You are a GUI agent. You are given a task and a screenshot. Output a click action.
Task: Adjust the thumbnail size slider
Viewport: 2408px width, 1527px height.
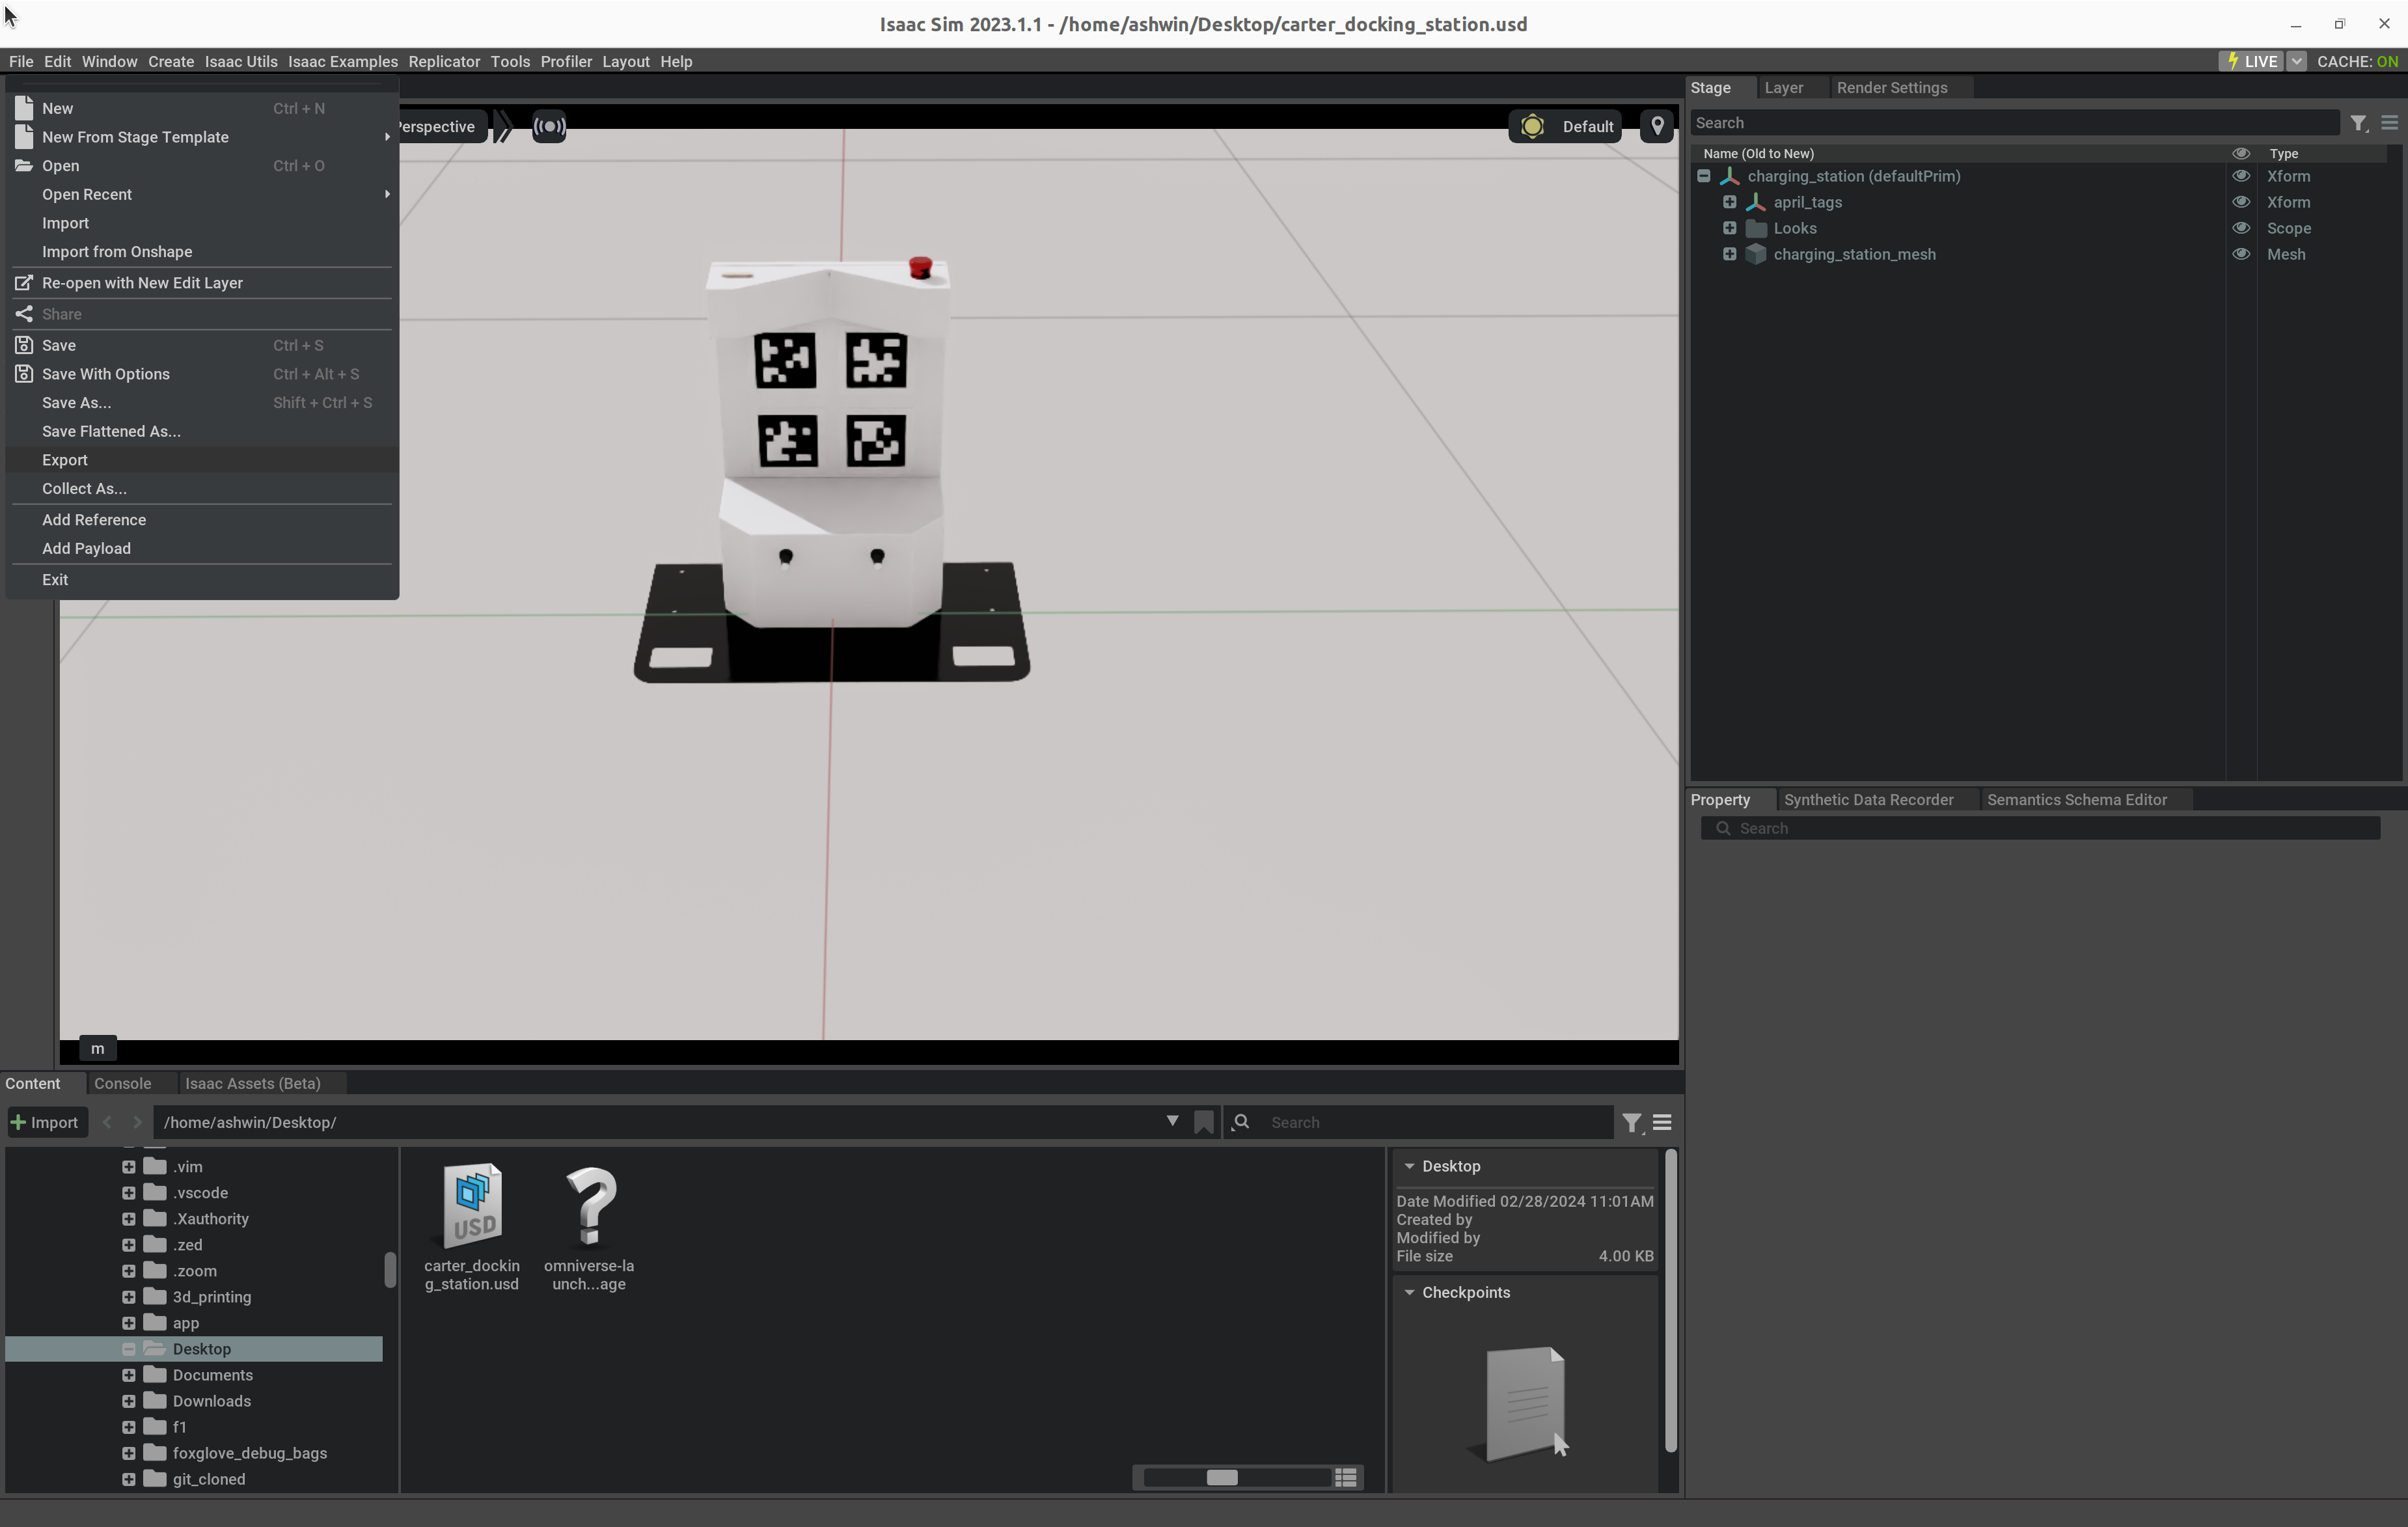1222,1477
